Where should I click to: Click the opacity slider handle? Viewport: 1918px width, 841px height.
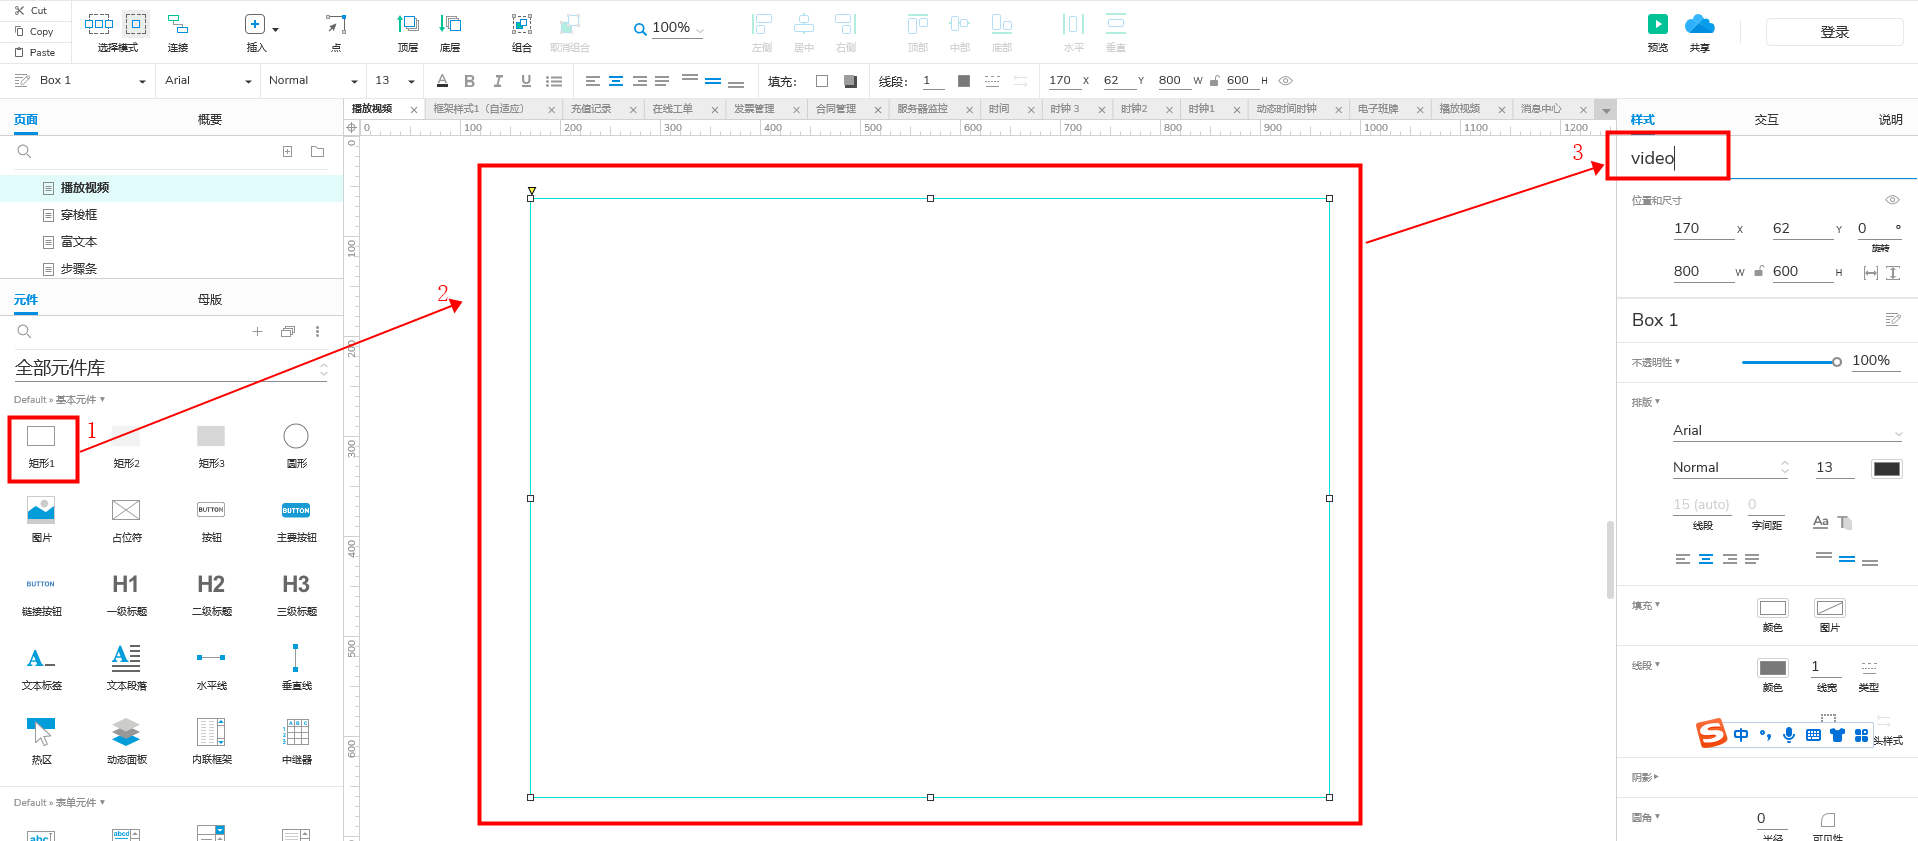(1837, 362)
